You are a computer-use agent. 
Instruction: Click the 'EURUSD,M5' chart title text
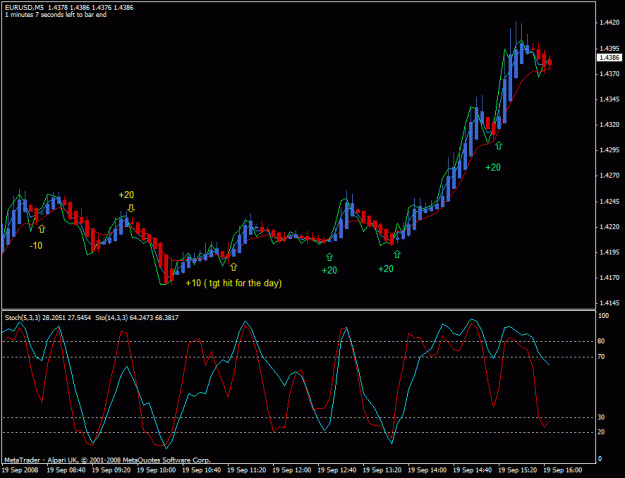[x=24, y=8]
